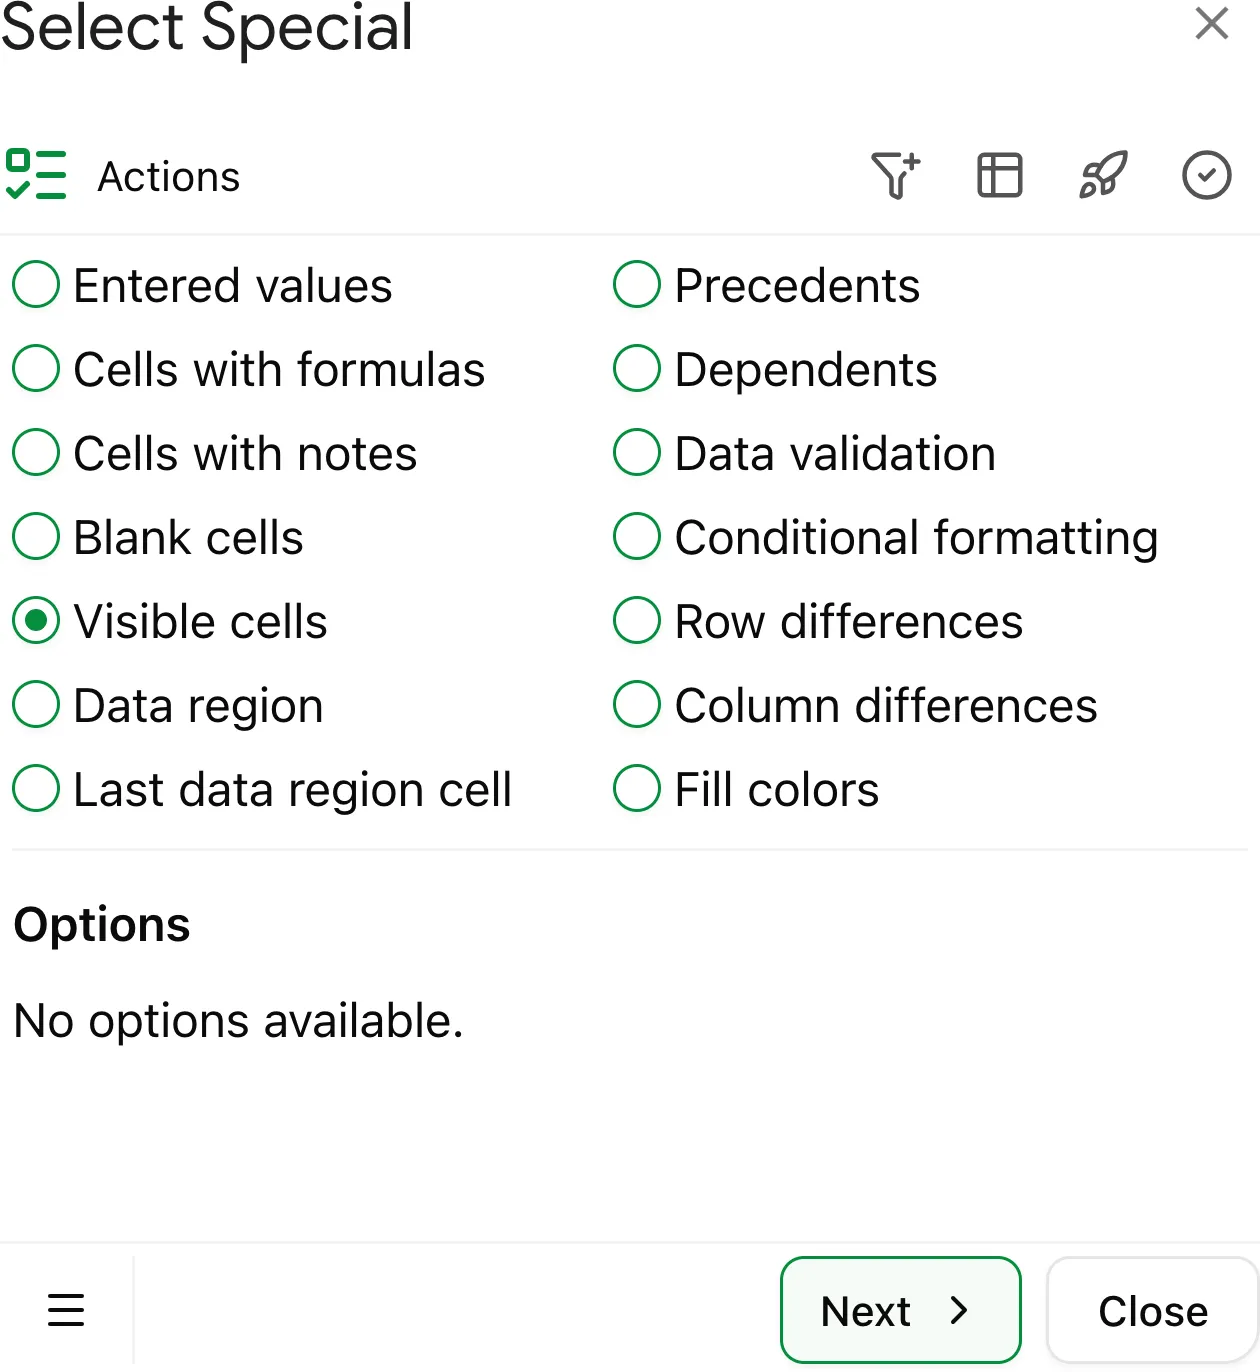This screenshot has width=1260, height=1372.
Task: Choose Cells with formulas
Action: 35,368
